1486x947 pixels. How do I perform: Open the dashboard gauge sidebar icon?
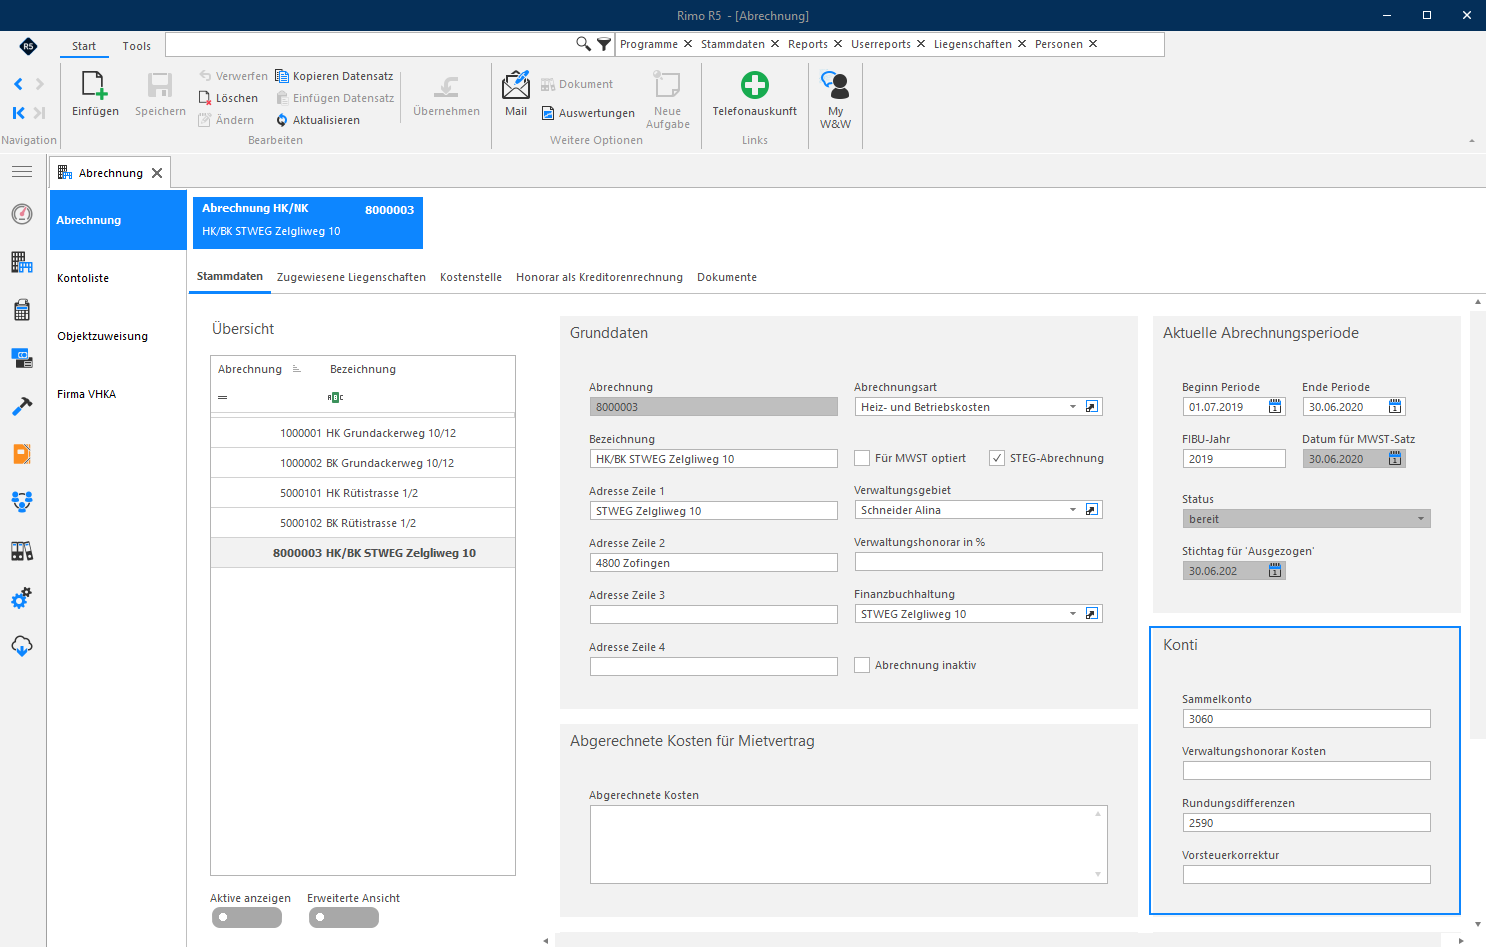point(22,214)
